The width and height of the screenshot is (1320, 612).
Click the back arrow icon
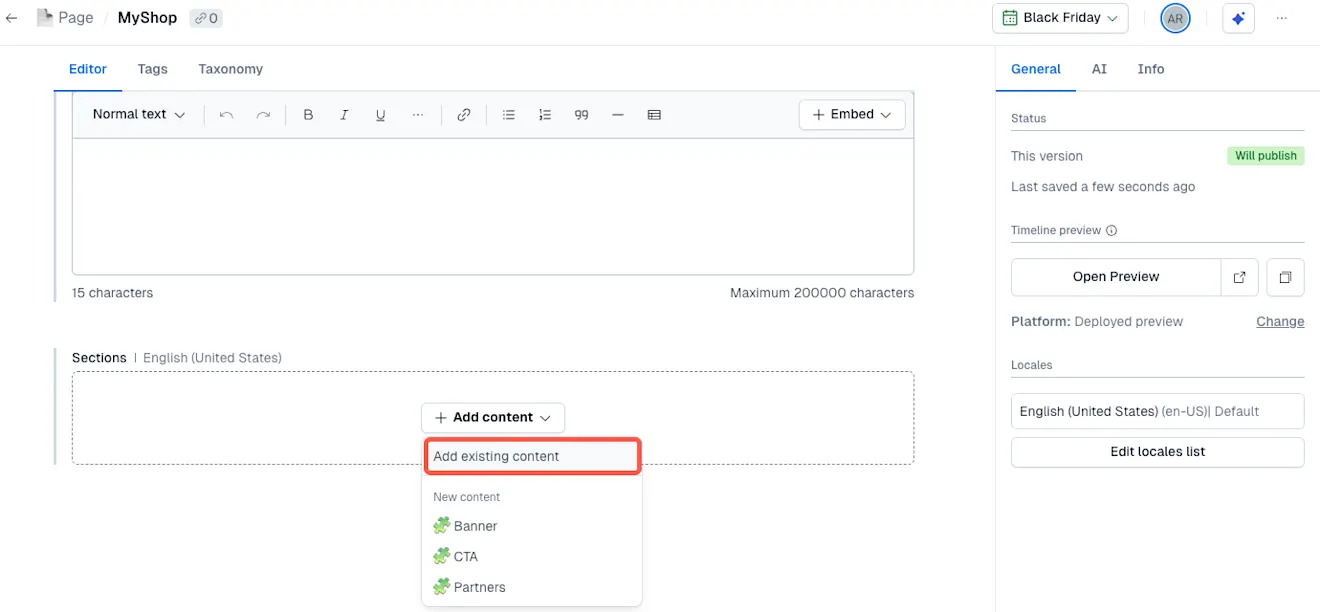(11, 18)
